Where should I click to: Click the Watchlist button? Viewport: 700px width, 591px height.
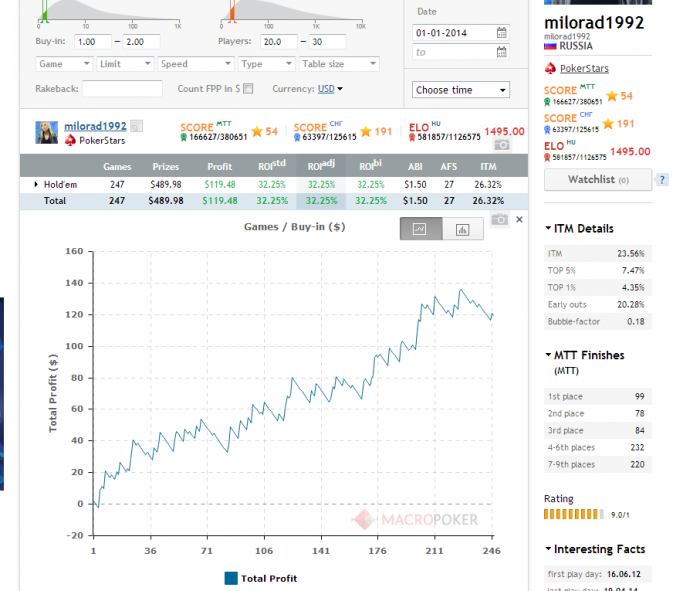tap(598, 179)
